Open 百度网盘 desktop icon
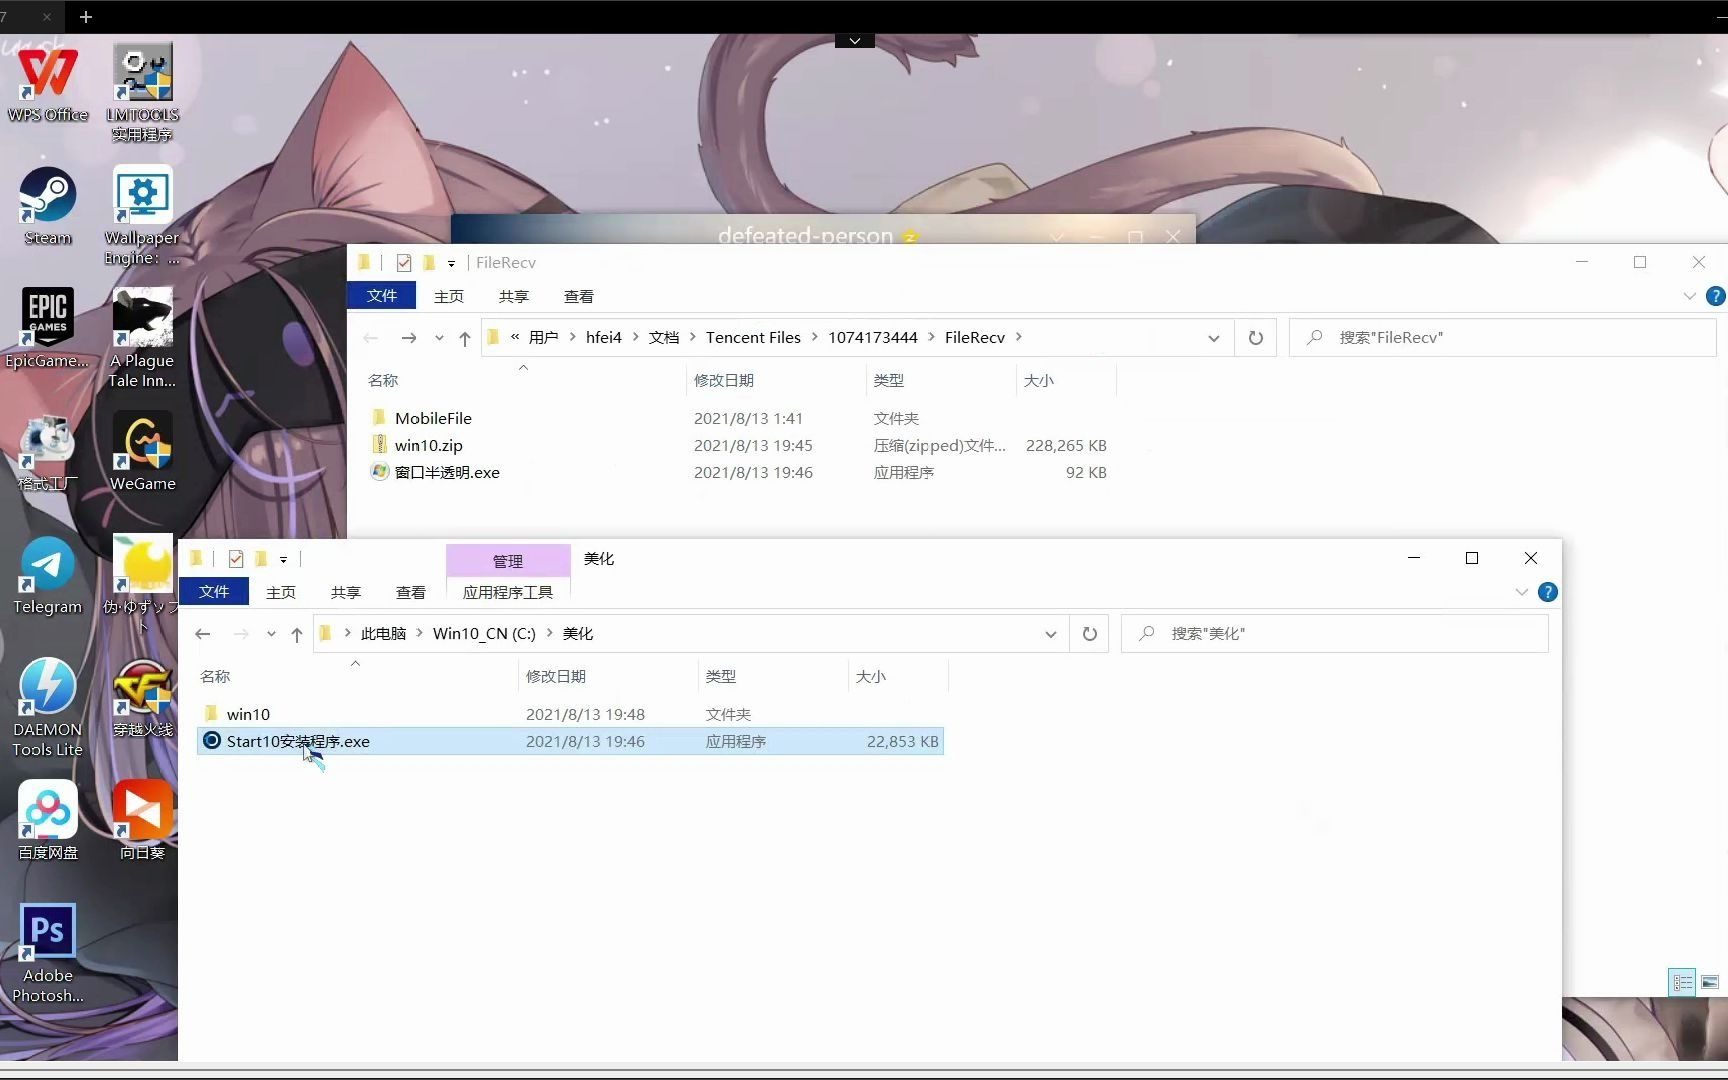The image size is (1728, 1080). 47,821
